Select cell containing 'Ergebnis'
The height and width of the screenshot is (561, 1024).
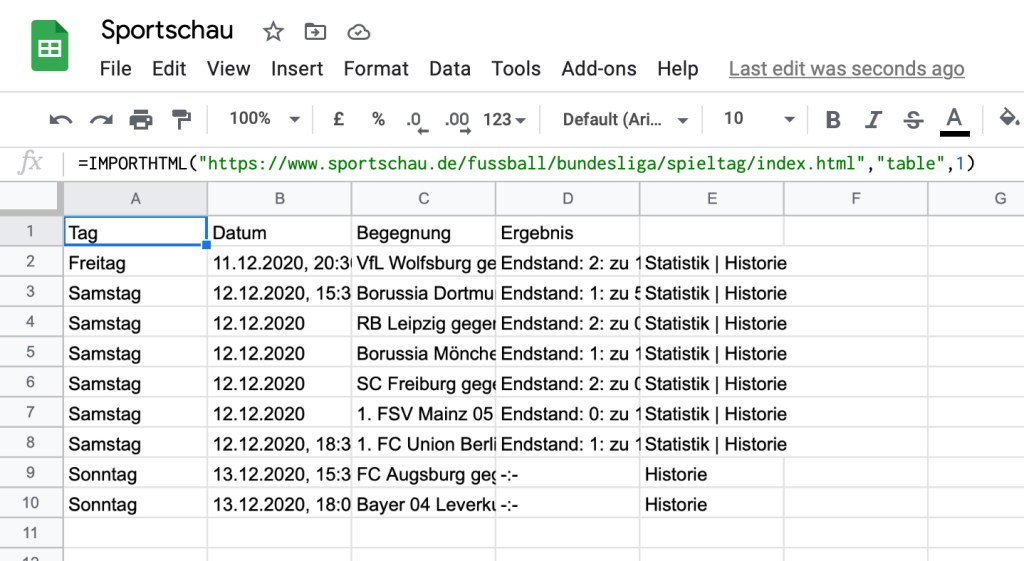(568, 232)
